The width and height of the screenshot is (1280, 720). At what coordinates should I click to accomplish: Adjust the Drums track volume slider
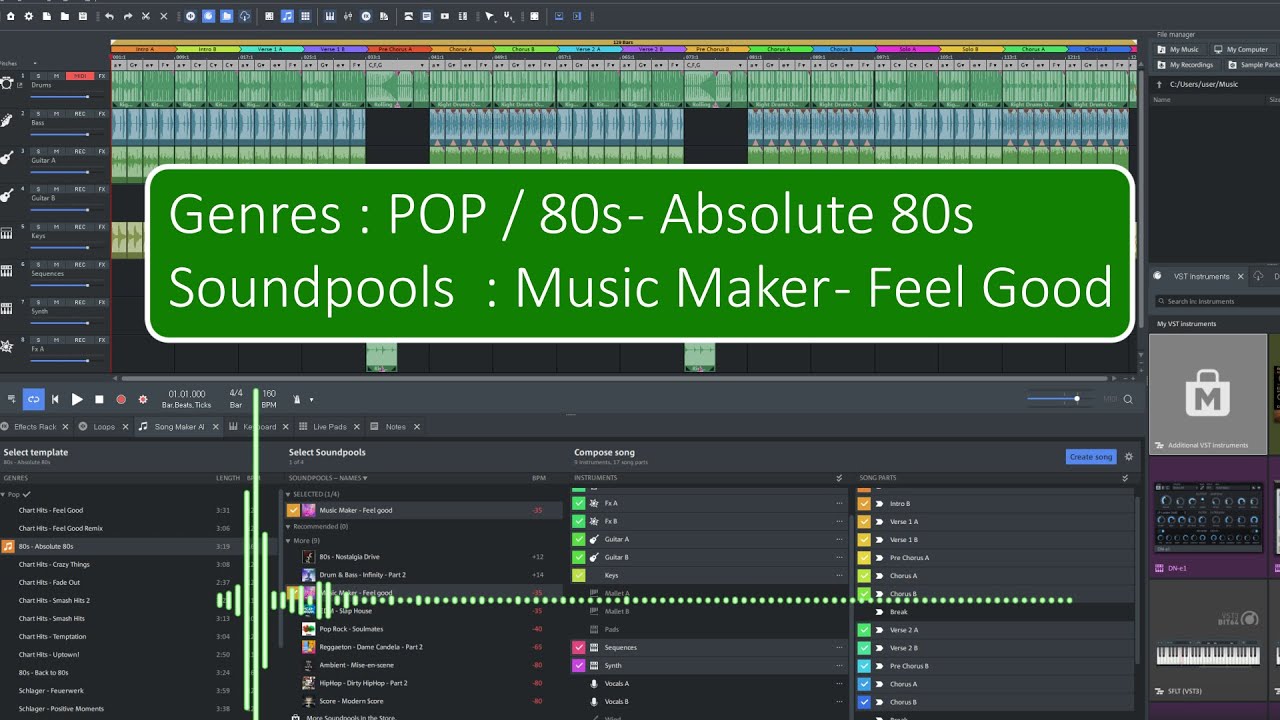67,96
